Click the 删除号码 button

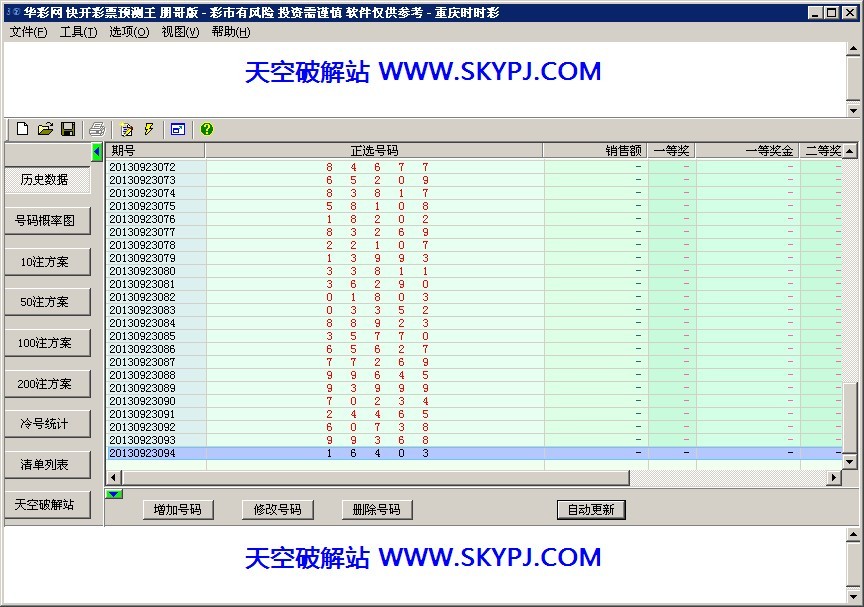coord(376,509)
